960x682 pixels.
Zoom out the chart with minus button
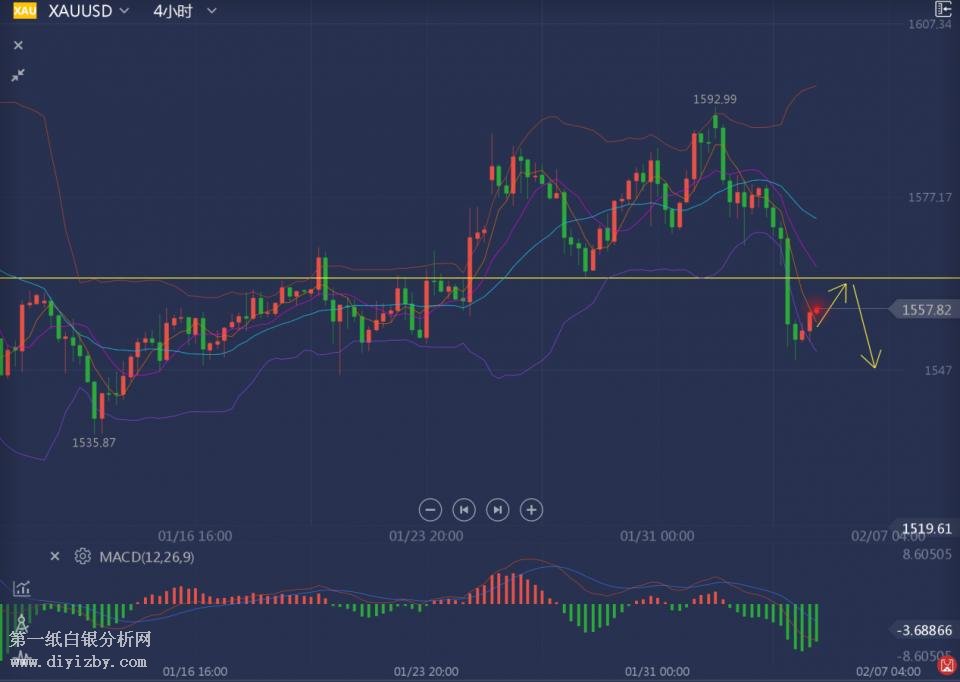(430, 510)
